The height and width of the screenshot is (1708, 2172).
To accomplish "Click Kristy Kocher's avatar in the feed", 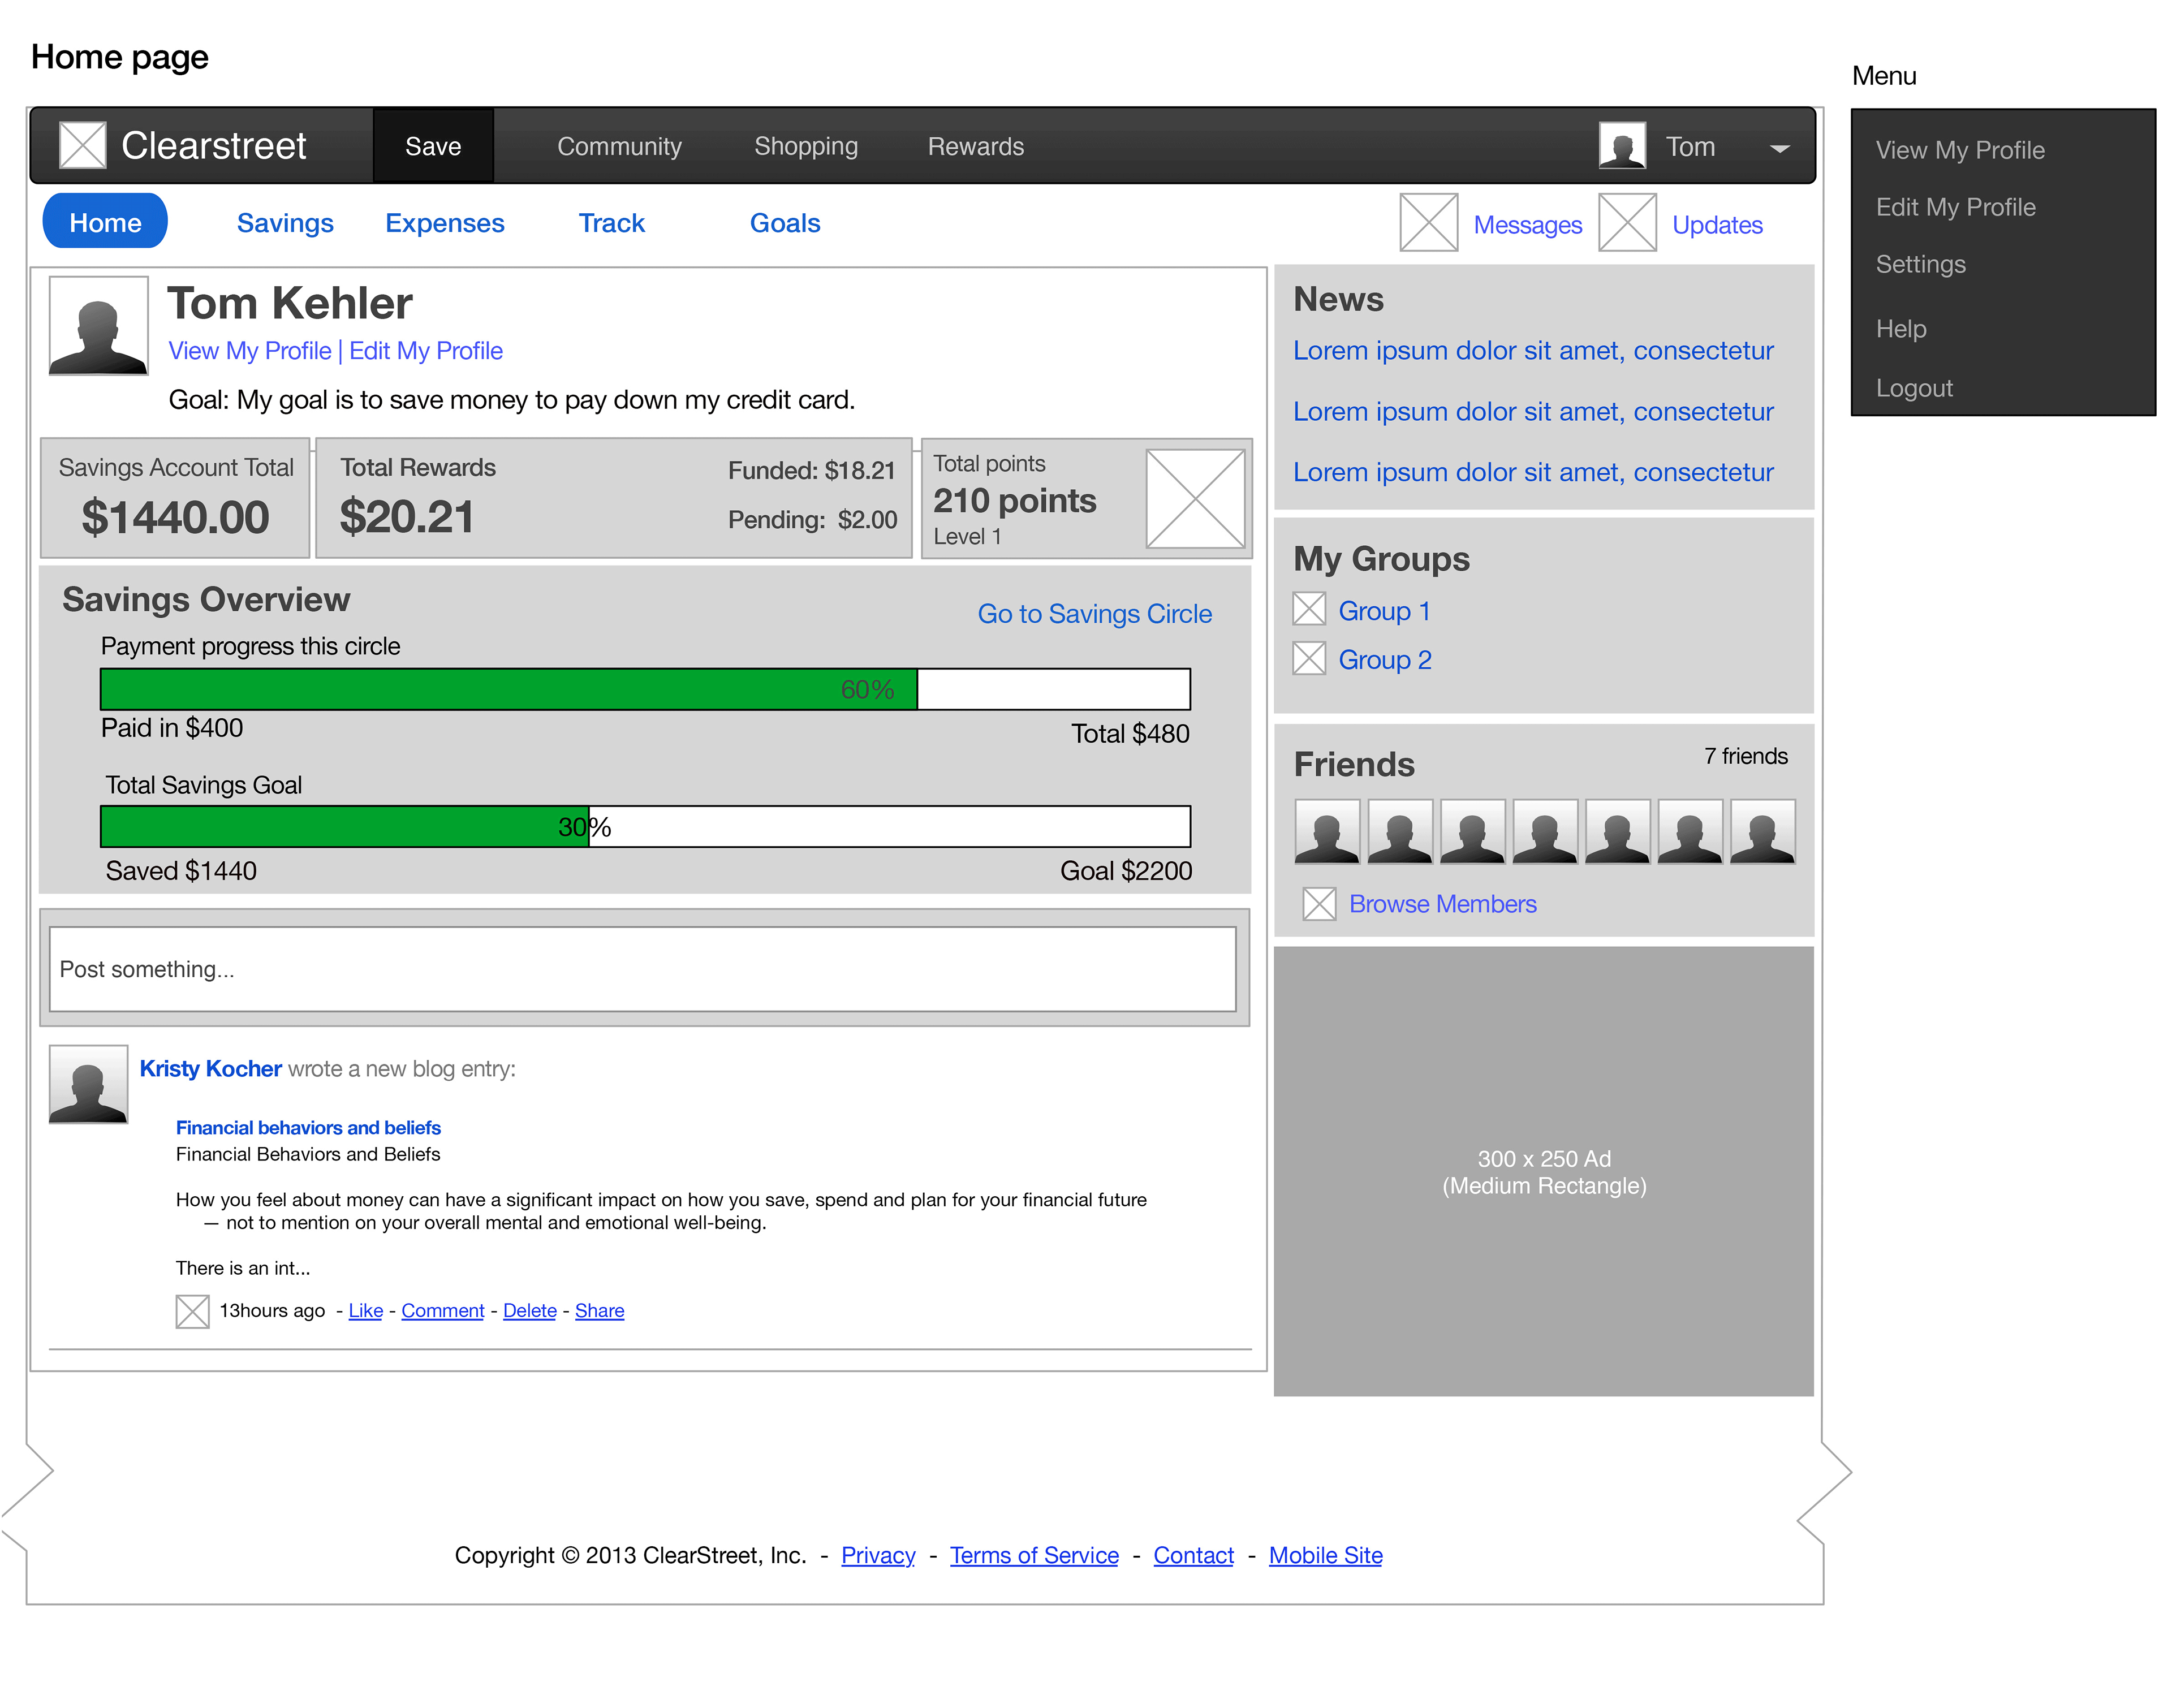I will (x=89, y=1085).
